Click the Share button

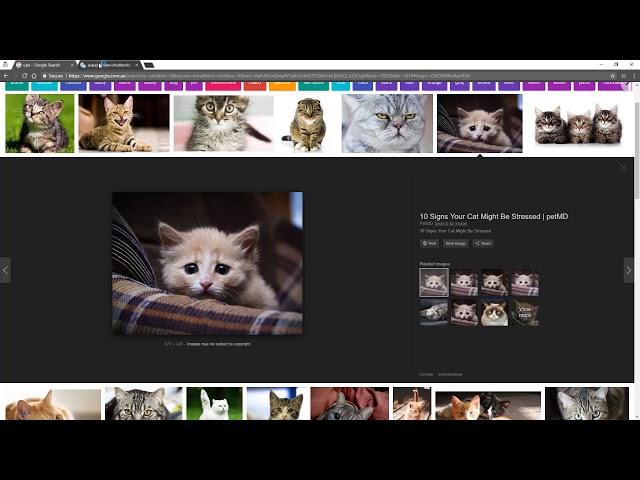483,243
